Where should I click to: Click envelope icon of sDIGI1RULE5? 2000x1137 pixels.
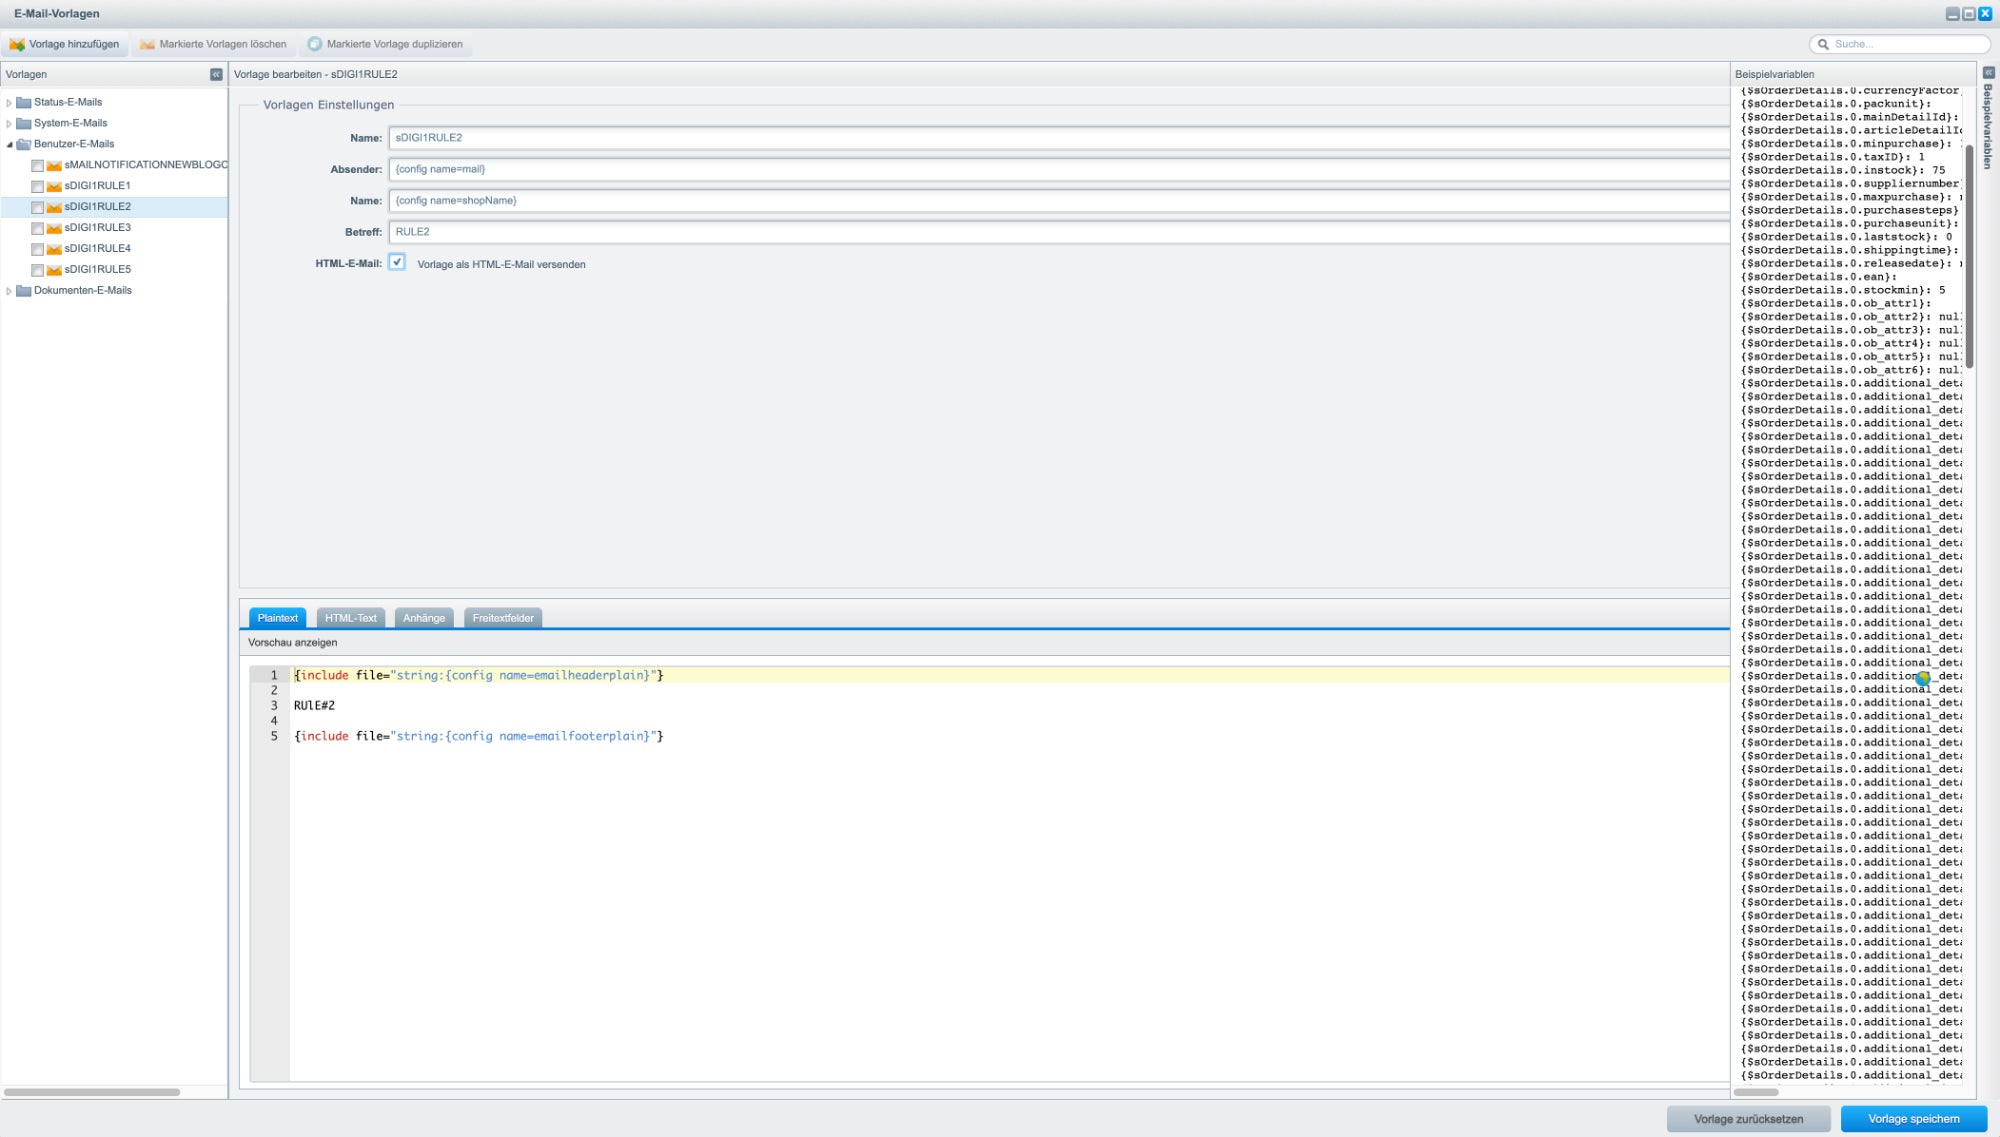point(54,270)
